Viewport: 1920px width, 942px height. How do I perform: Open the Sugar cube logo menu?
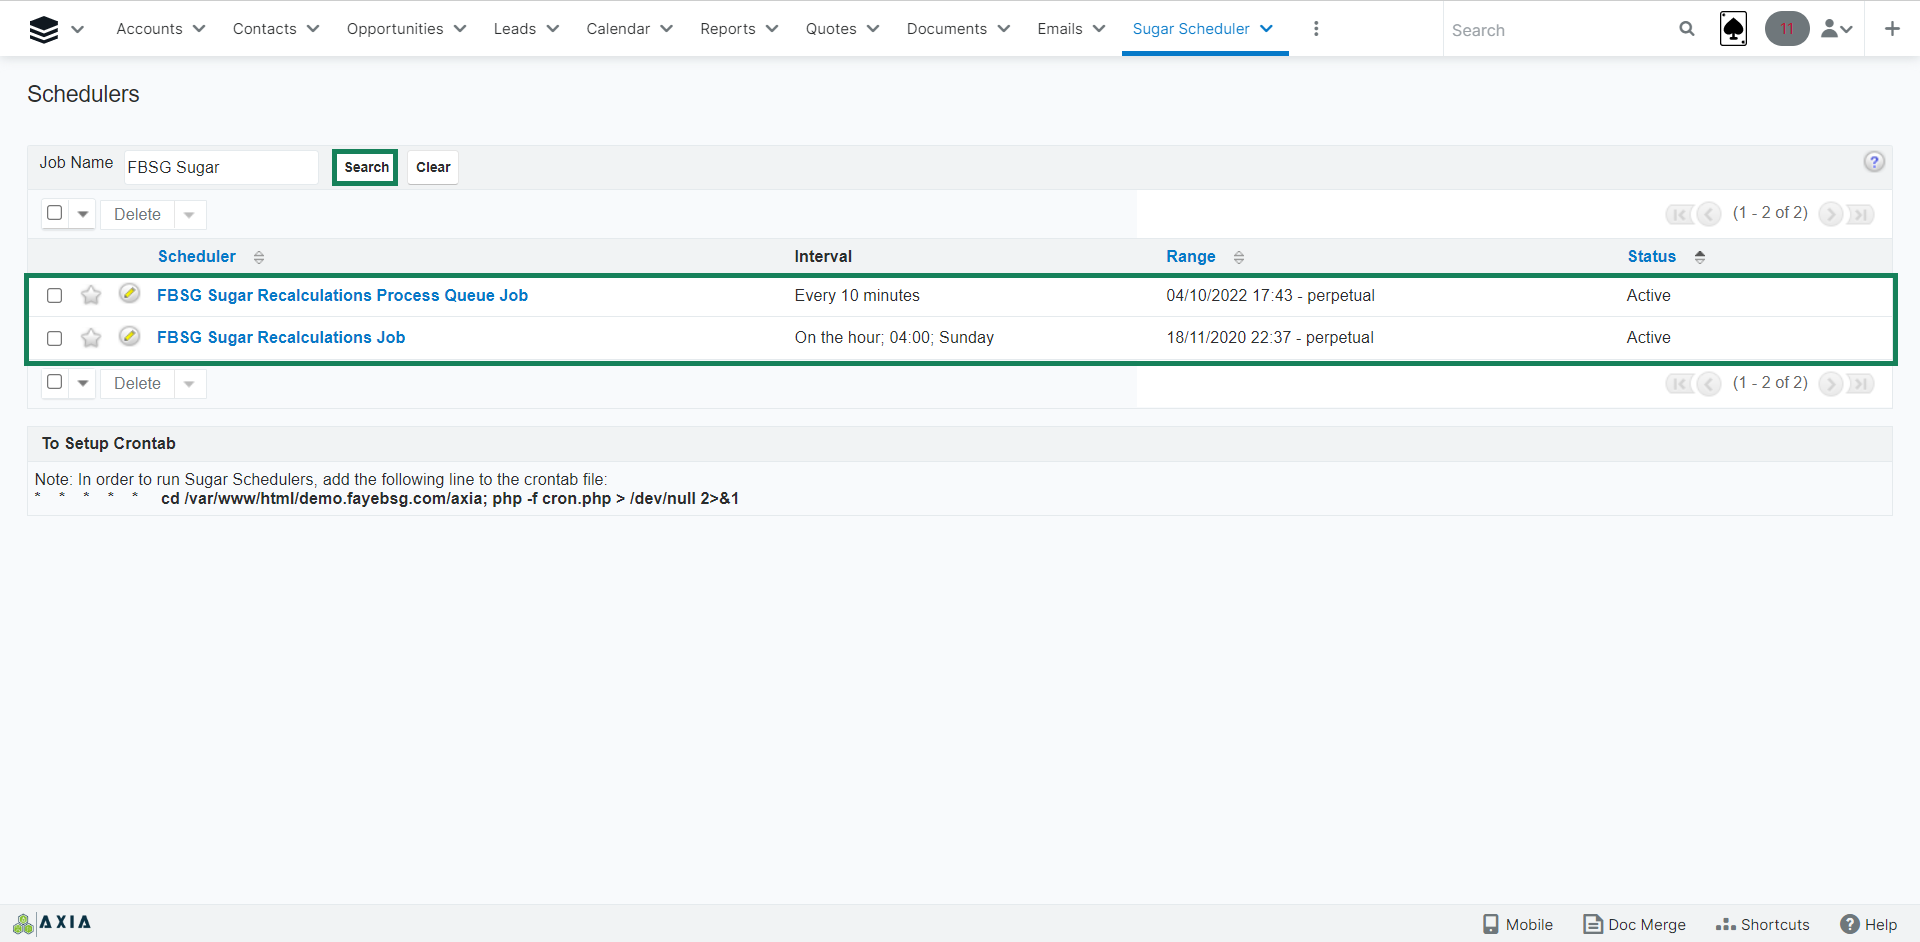tap(44, 29)
